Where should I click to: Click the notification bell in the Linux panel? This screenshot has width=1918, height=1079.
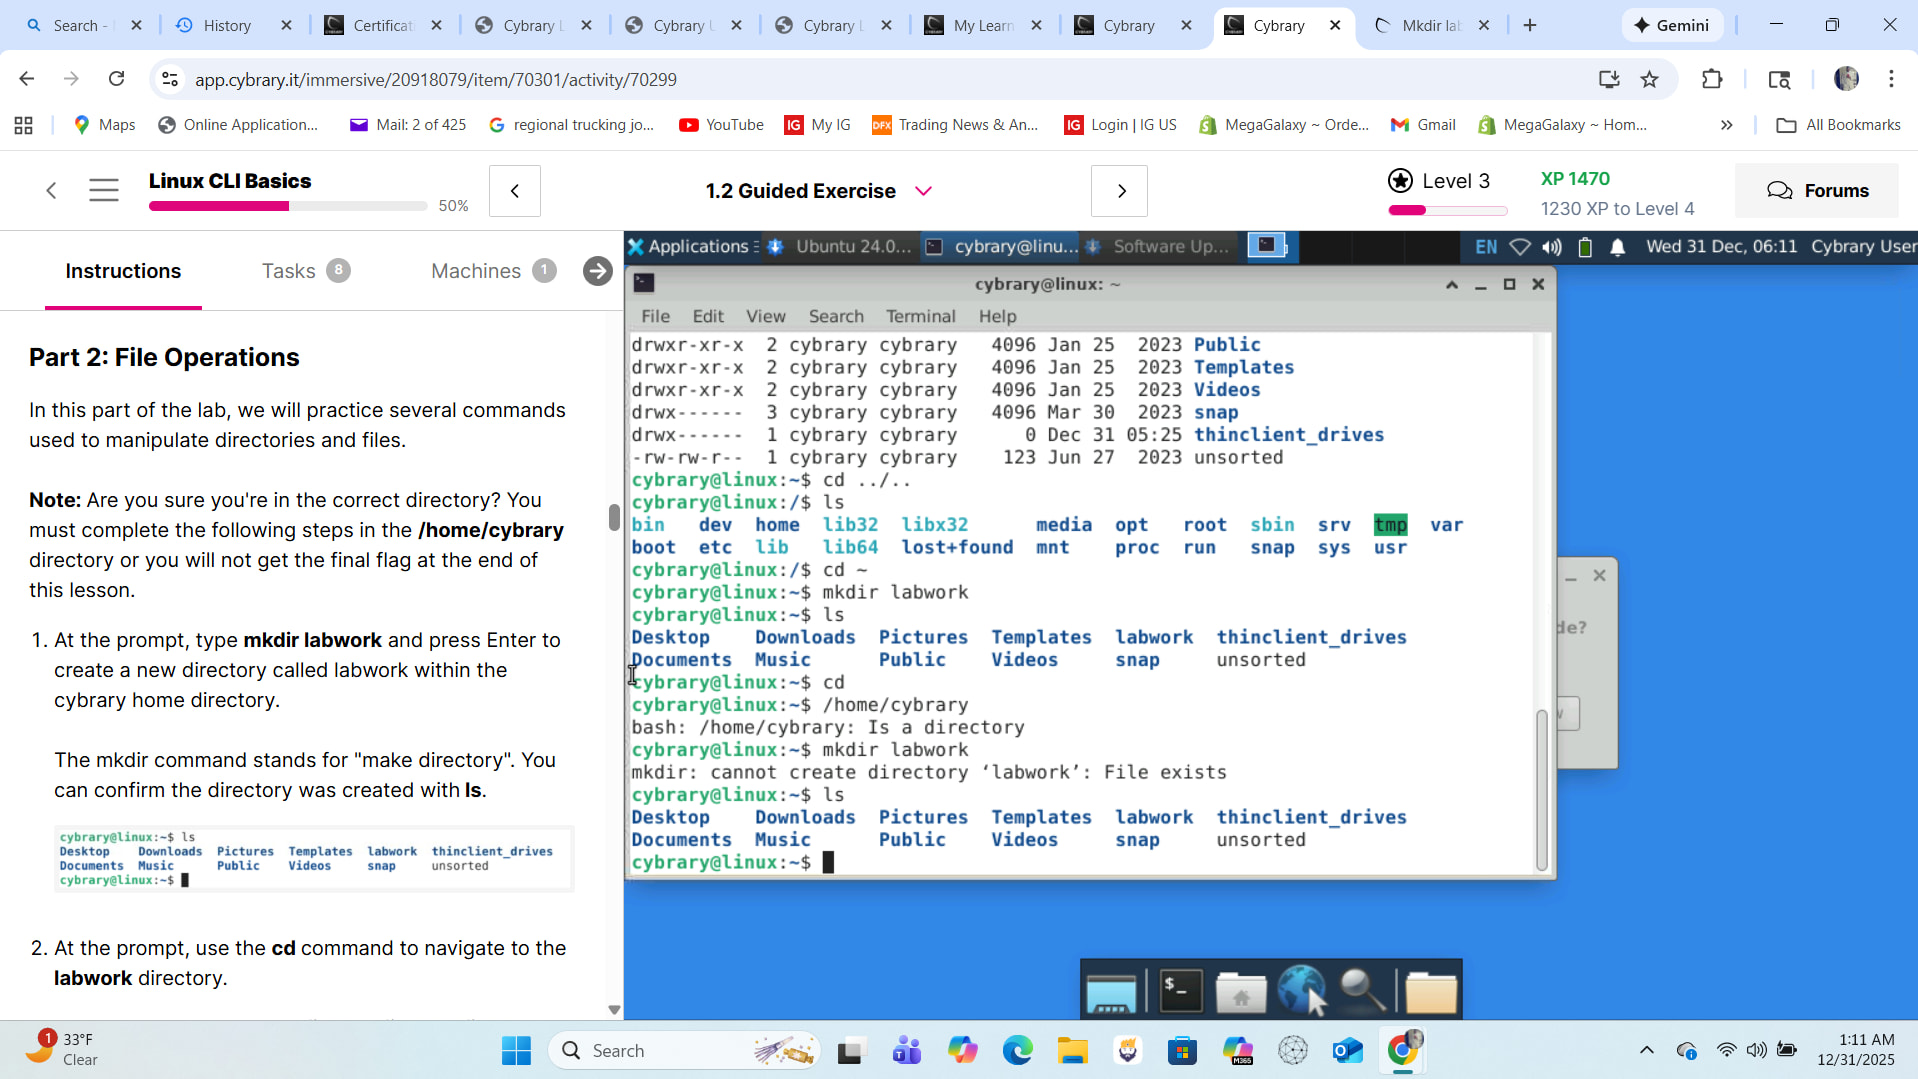click(x=1617, y=247)
